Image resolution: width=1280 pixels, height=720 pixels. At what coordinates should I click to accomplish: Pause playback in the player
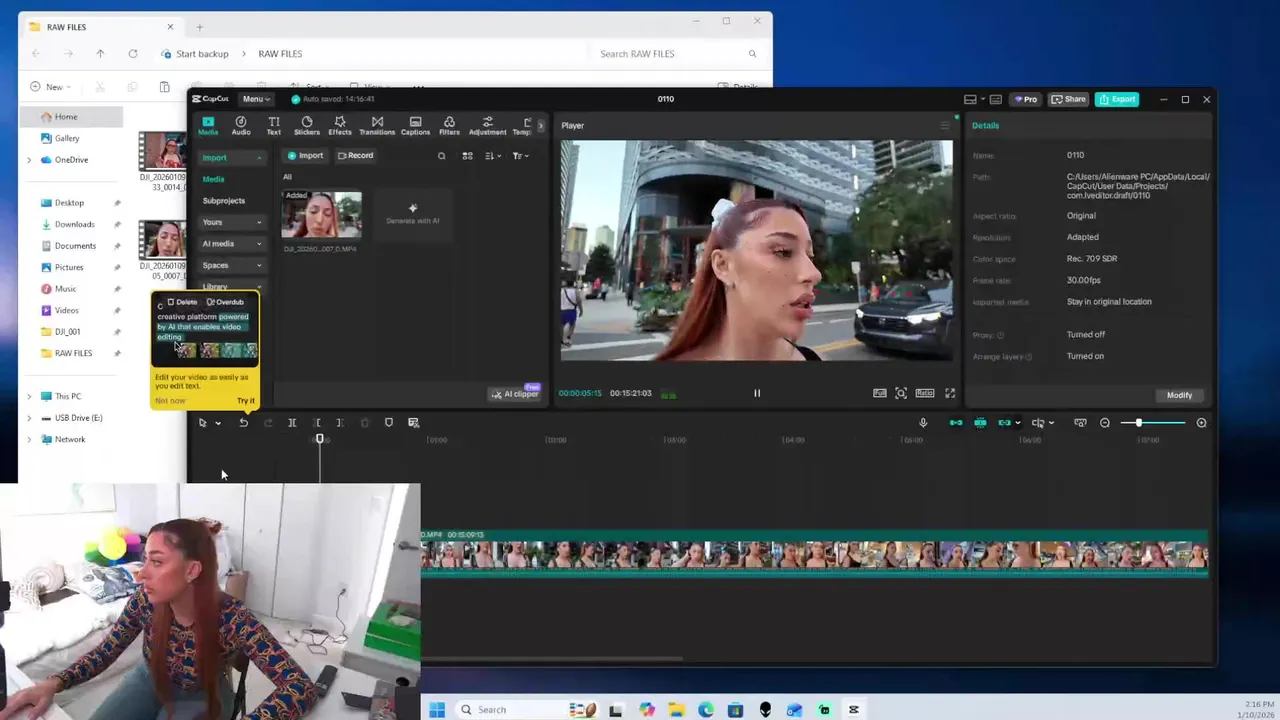(757, 393)
